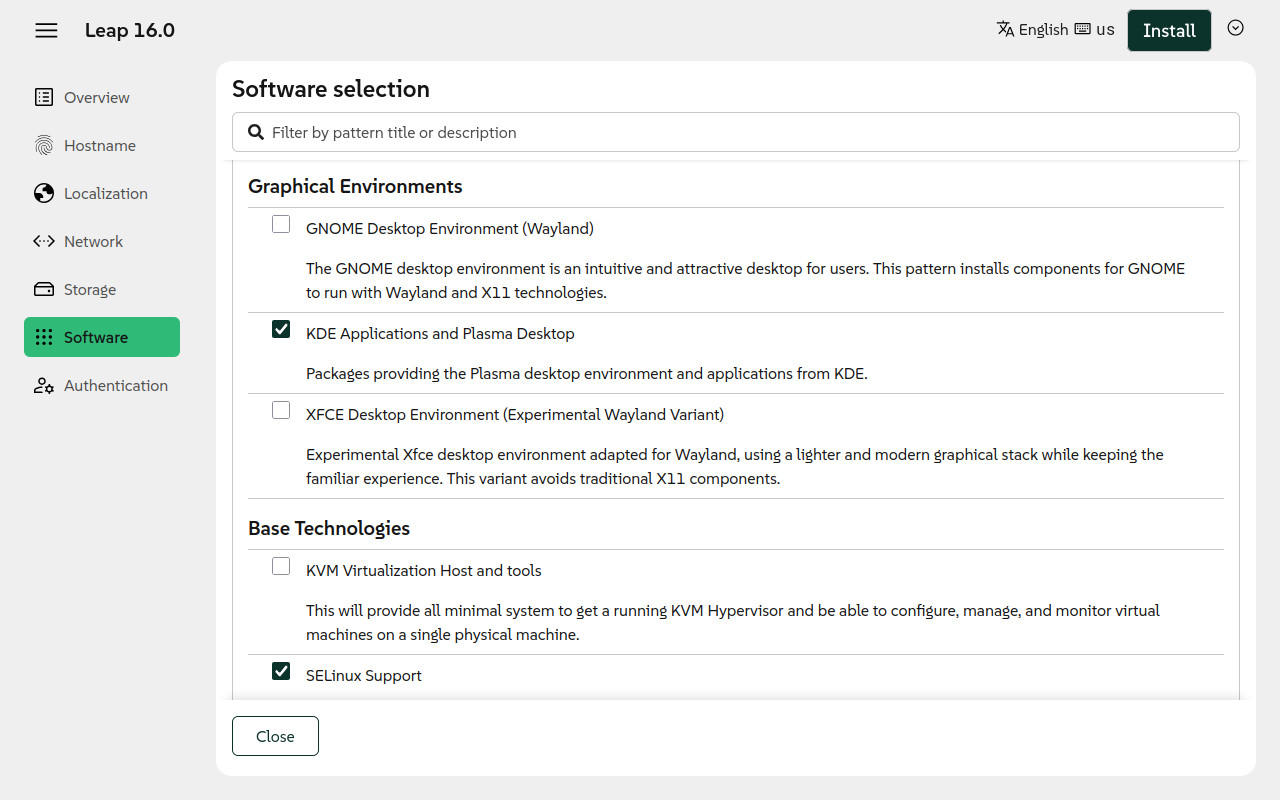Viewport: 1280px width, 800px height.
Task: Uncheck KDE Applications and Plasma Desktop
Action: pyautogui.click(x=281, y=329)
